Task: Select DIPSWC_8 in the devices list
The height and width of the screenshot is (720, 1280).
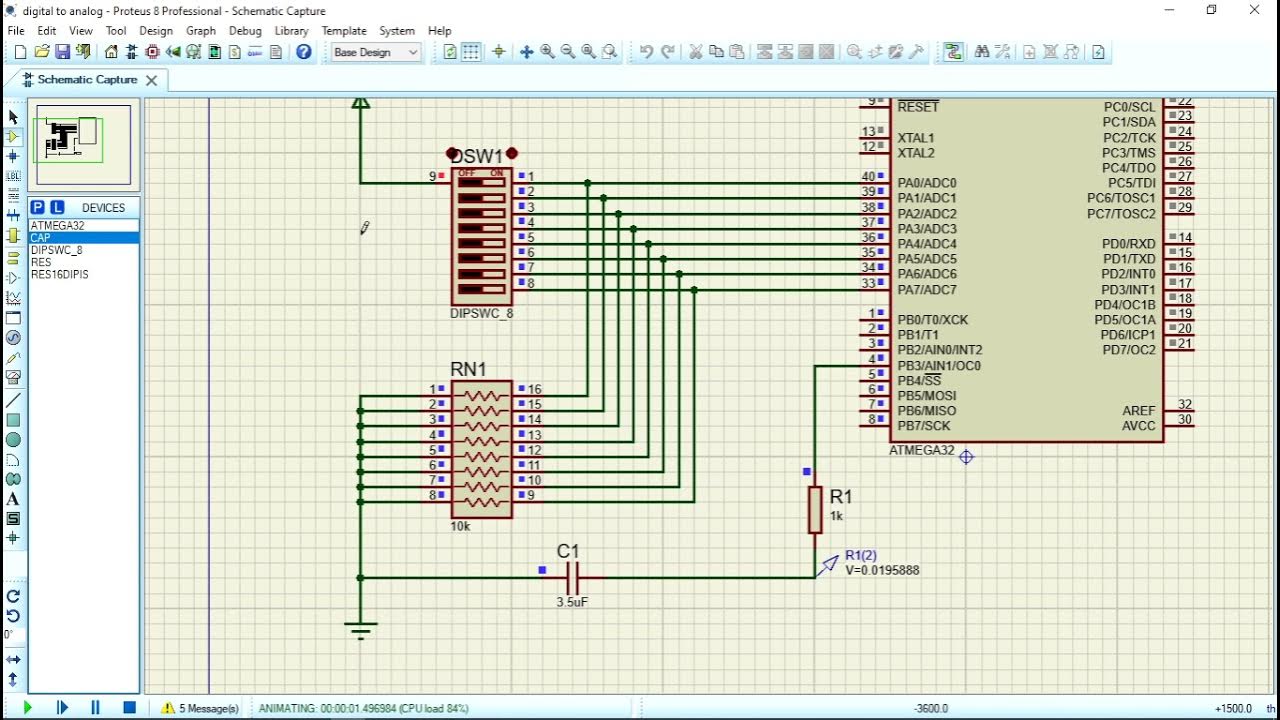Action: pos(84,250)
